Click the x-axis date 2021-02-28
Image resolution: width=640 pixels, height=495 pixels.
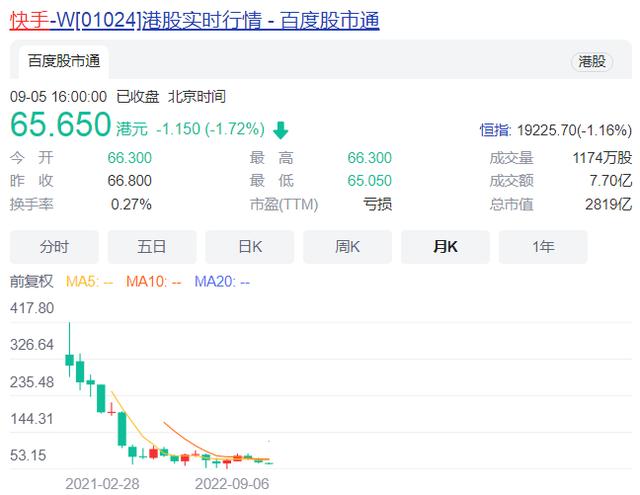pos(102,484)
